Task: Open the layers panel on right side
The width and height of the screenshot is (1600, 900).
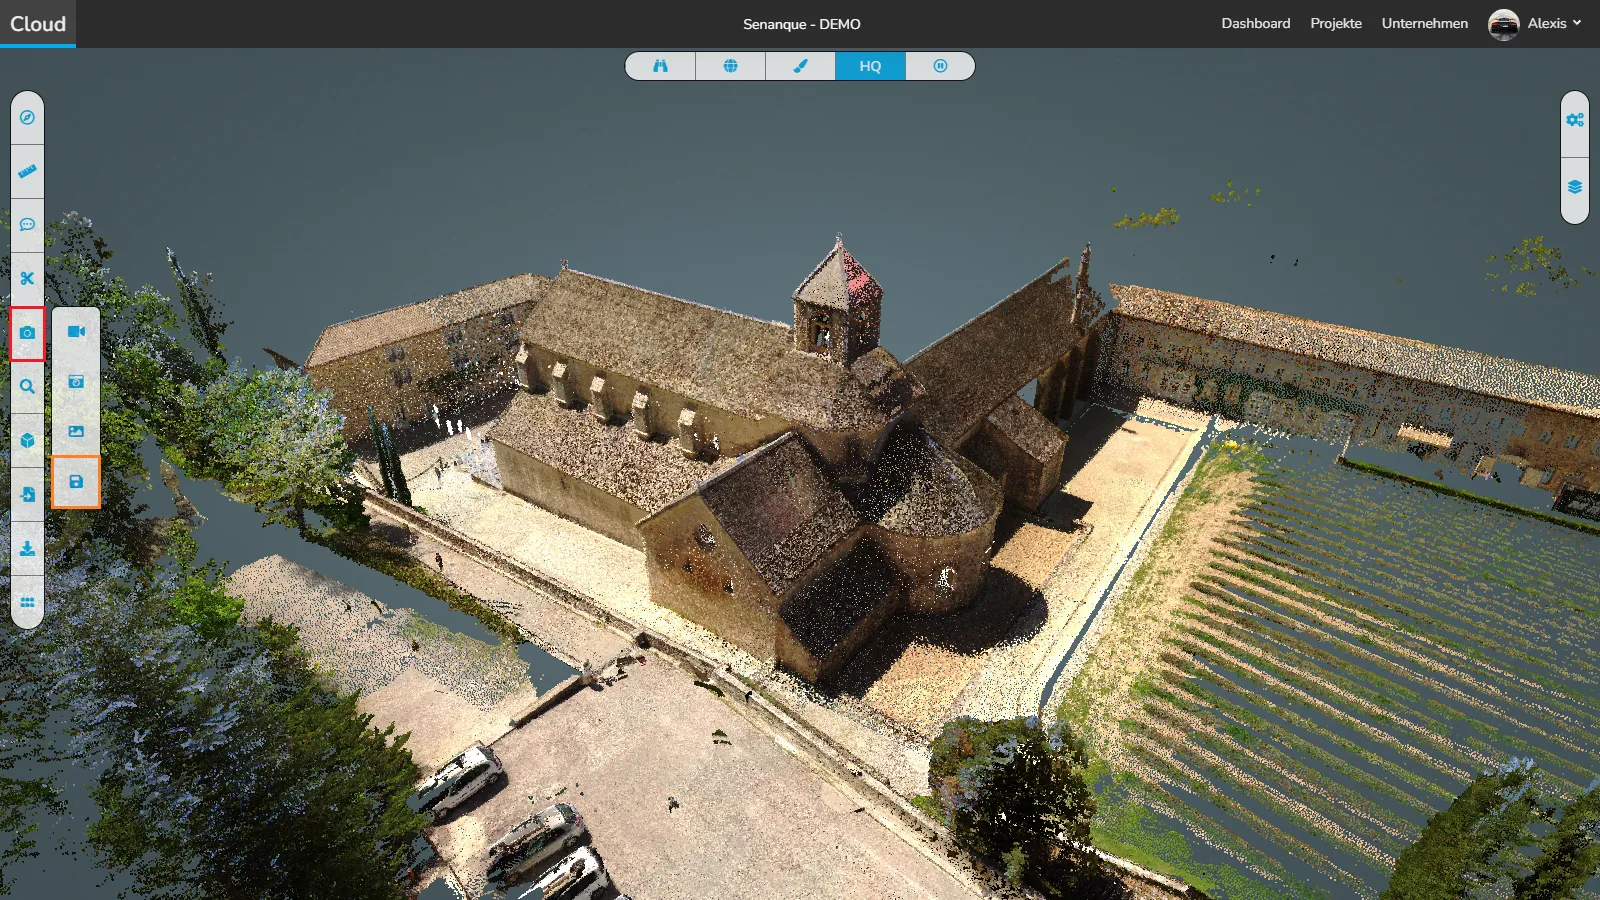Action: pos(1575,188)
